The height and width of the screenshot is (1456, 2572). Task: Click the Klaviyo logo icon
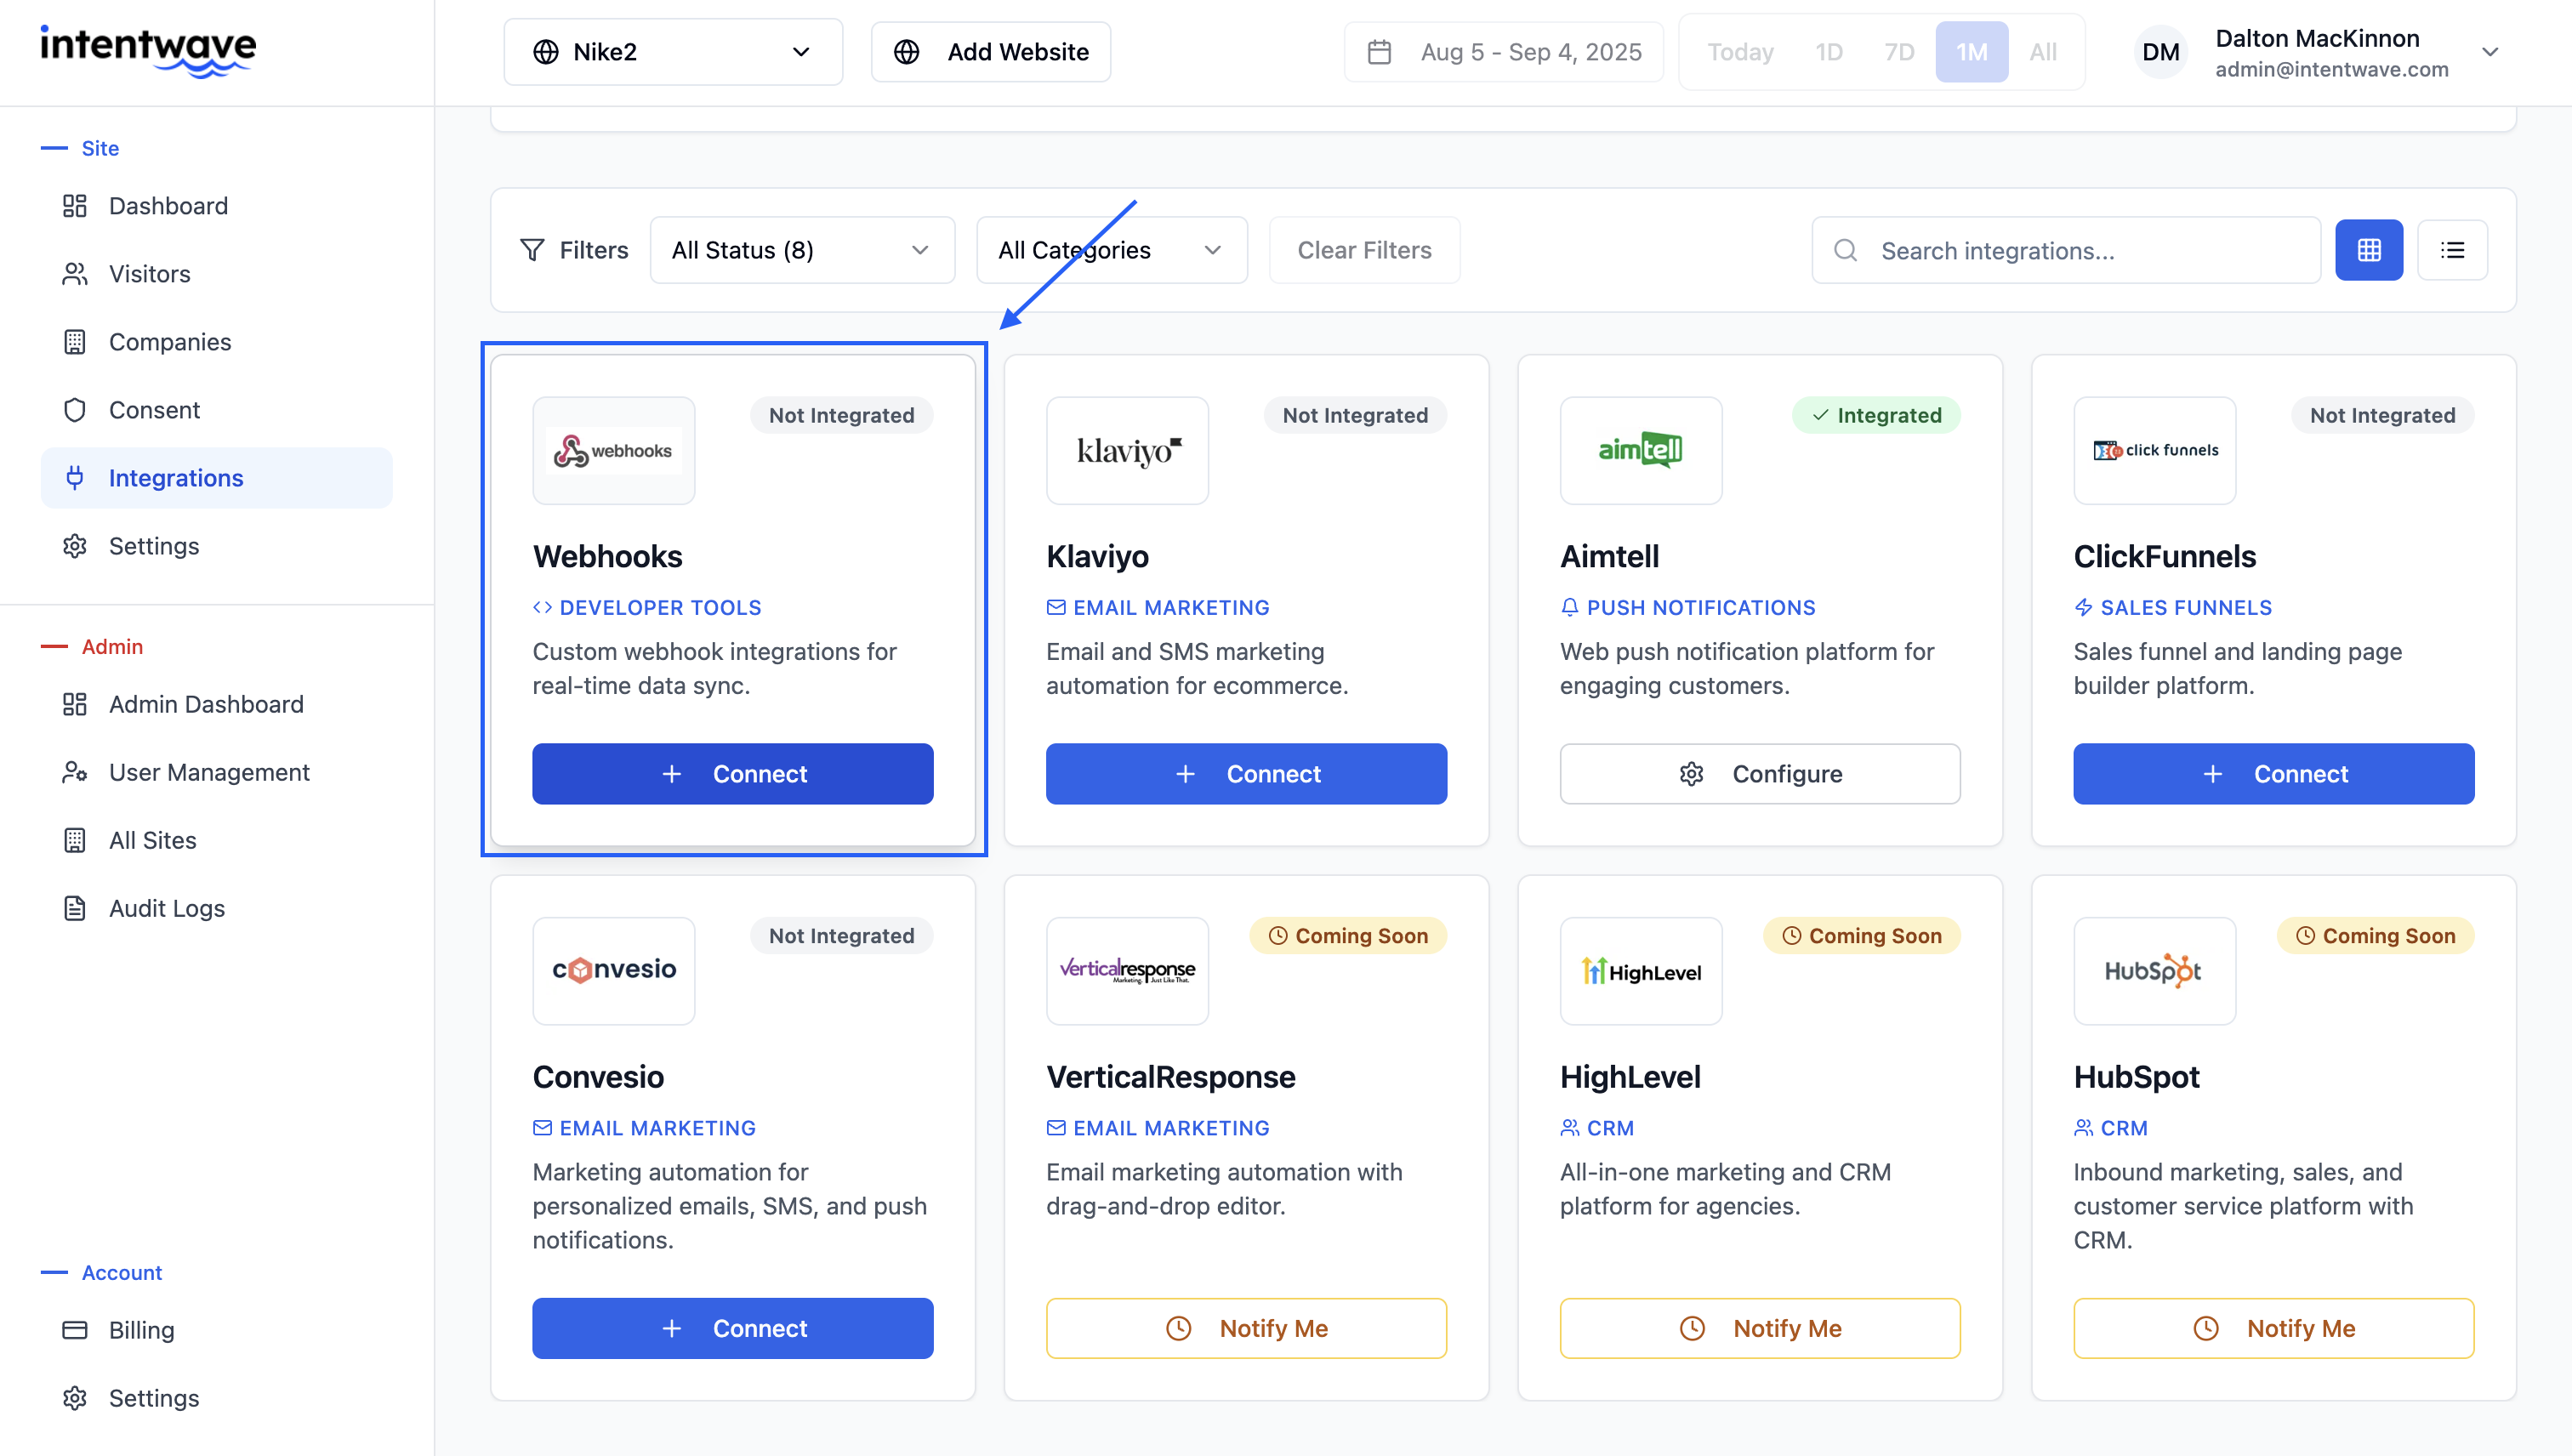click(1127, 450)
